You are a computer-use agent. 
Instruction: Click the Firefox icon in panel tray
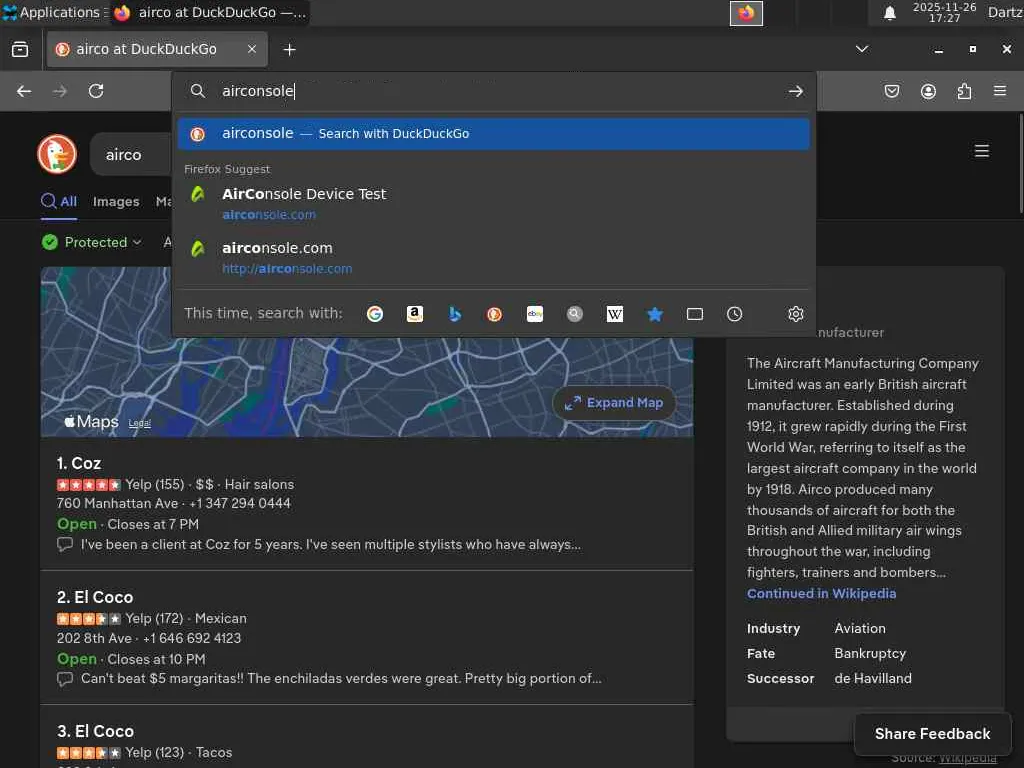coord(746,13)
